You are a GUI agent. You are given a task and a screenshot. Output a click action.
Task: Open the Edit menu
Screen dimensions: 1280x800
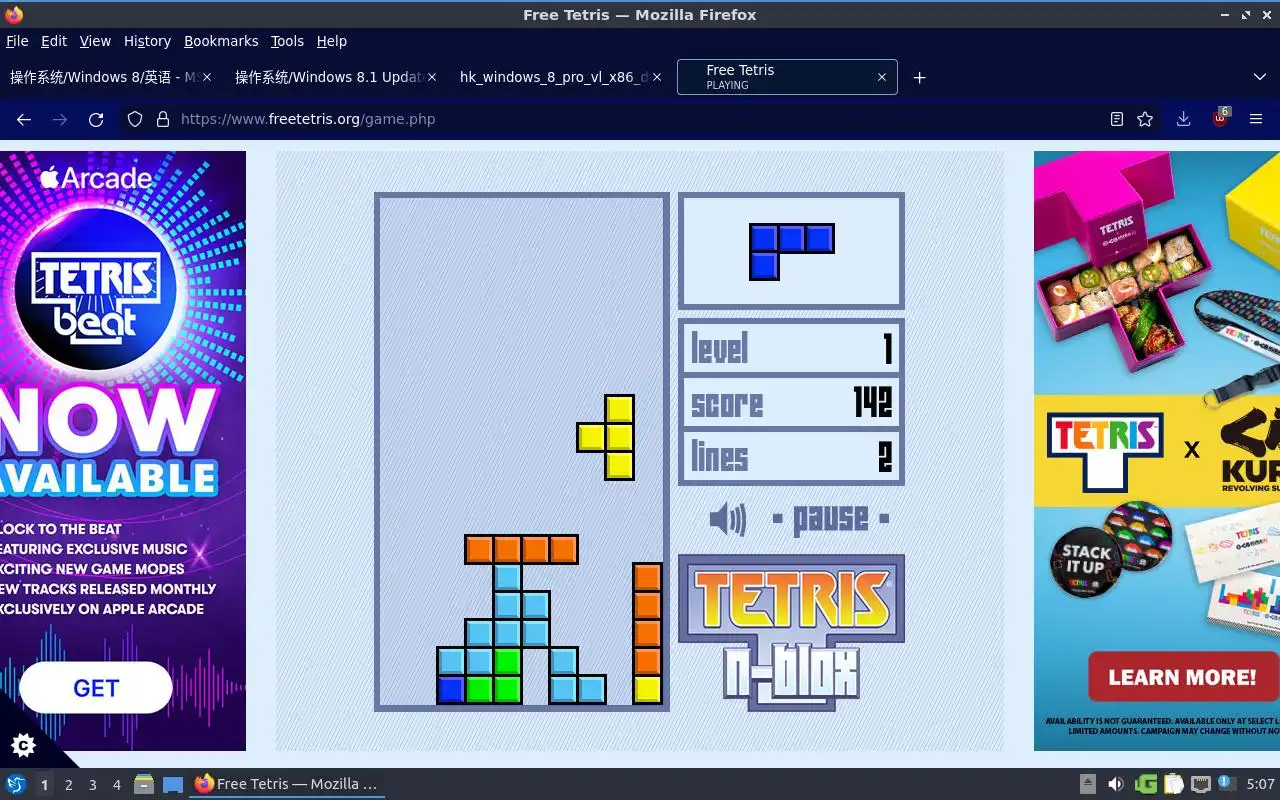(54, 41)
